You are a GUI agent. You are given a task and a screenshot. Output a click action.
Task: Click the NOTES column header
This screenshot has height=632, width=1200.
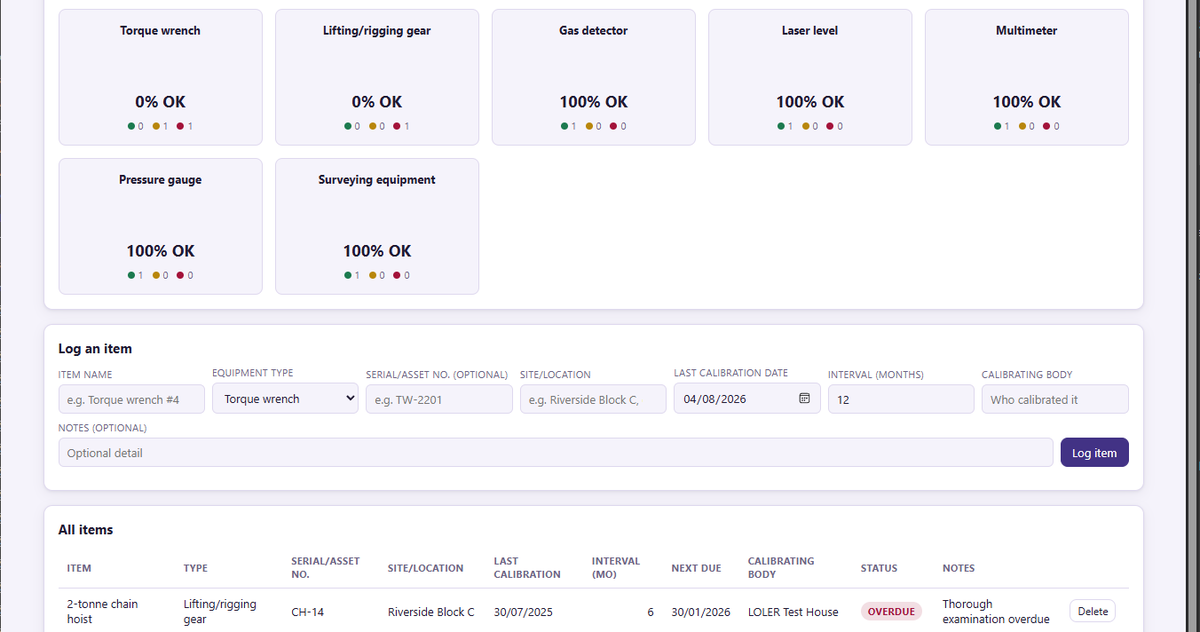click(958, 568)
